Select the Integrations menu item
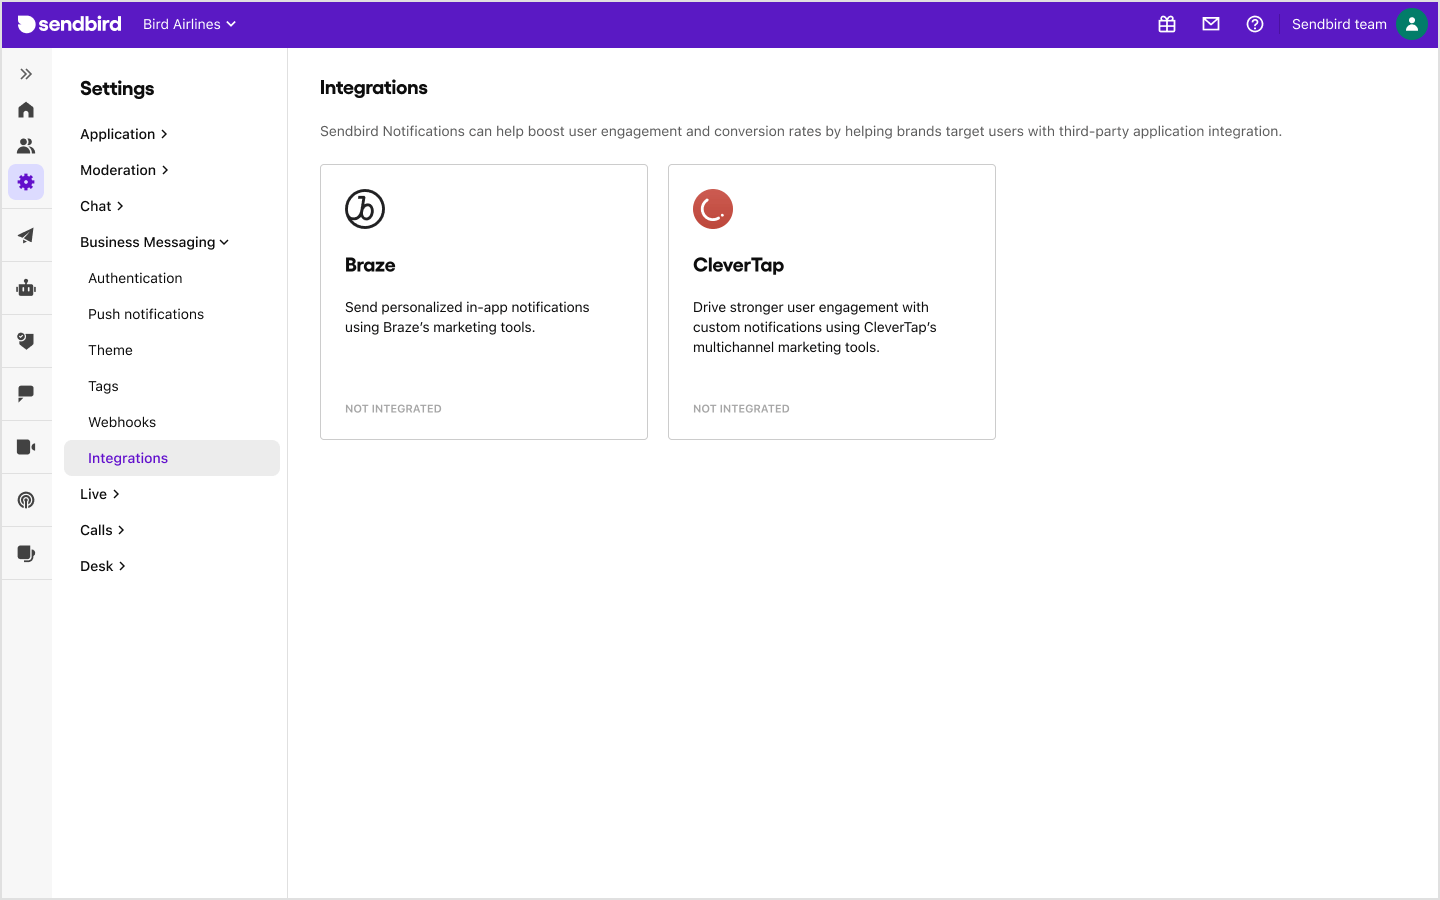 point(172,458)
